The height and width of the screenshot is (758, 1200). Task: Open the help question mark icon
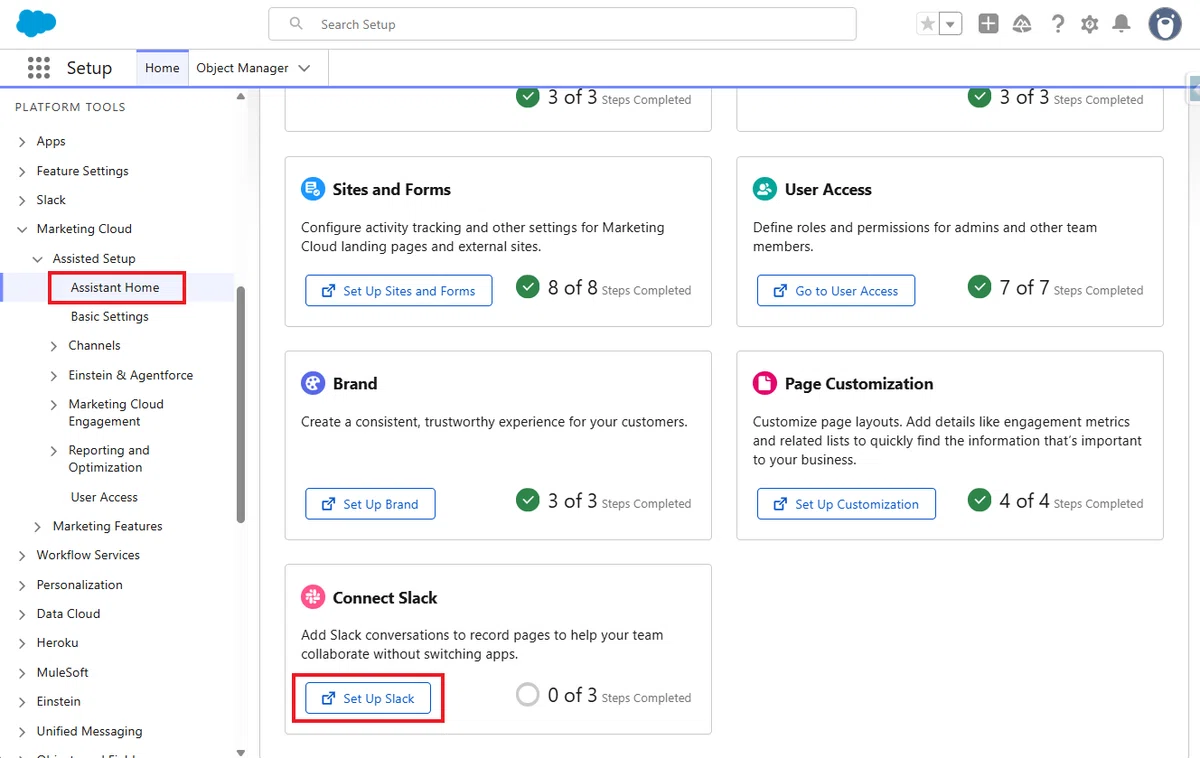(x=1057, y=24)
